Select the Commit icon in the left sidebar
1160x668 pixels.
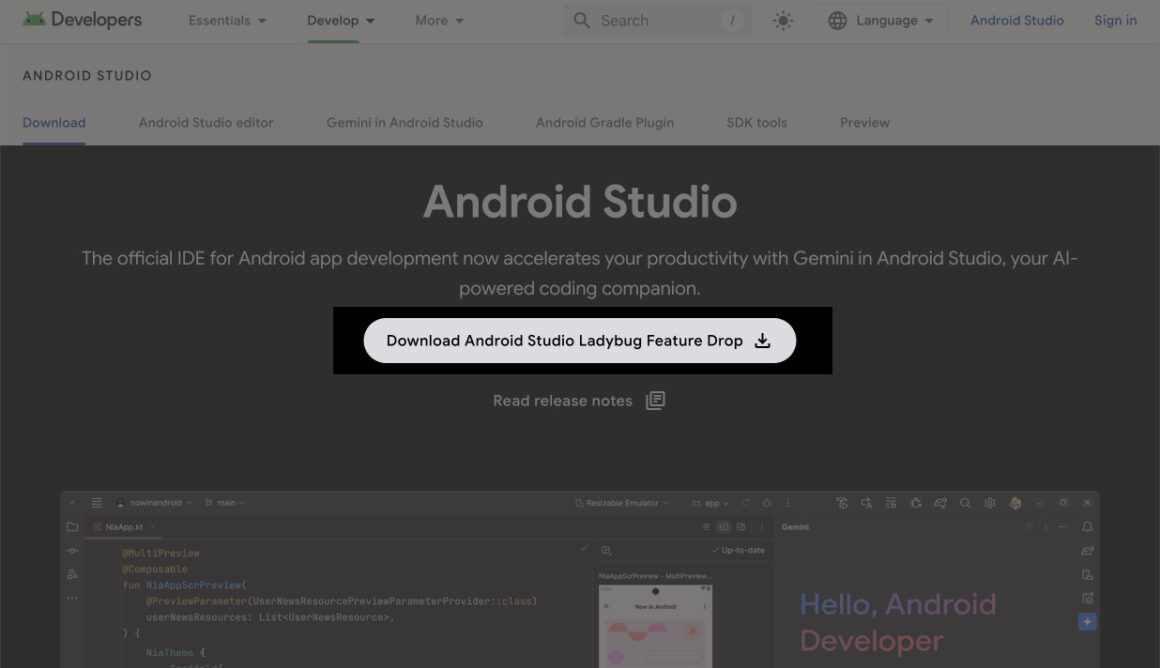pos(71,550)
